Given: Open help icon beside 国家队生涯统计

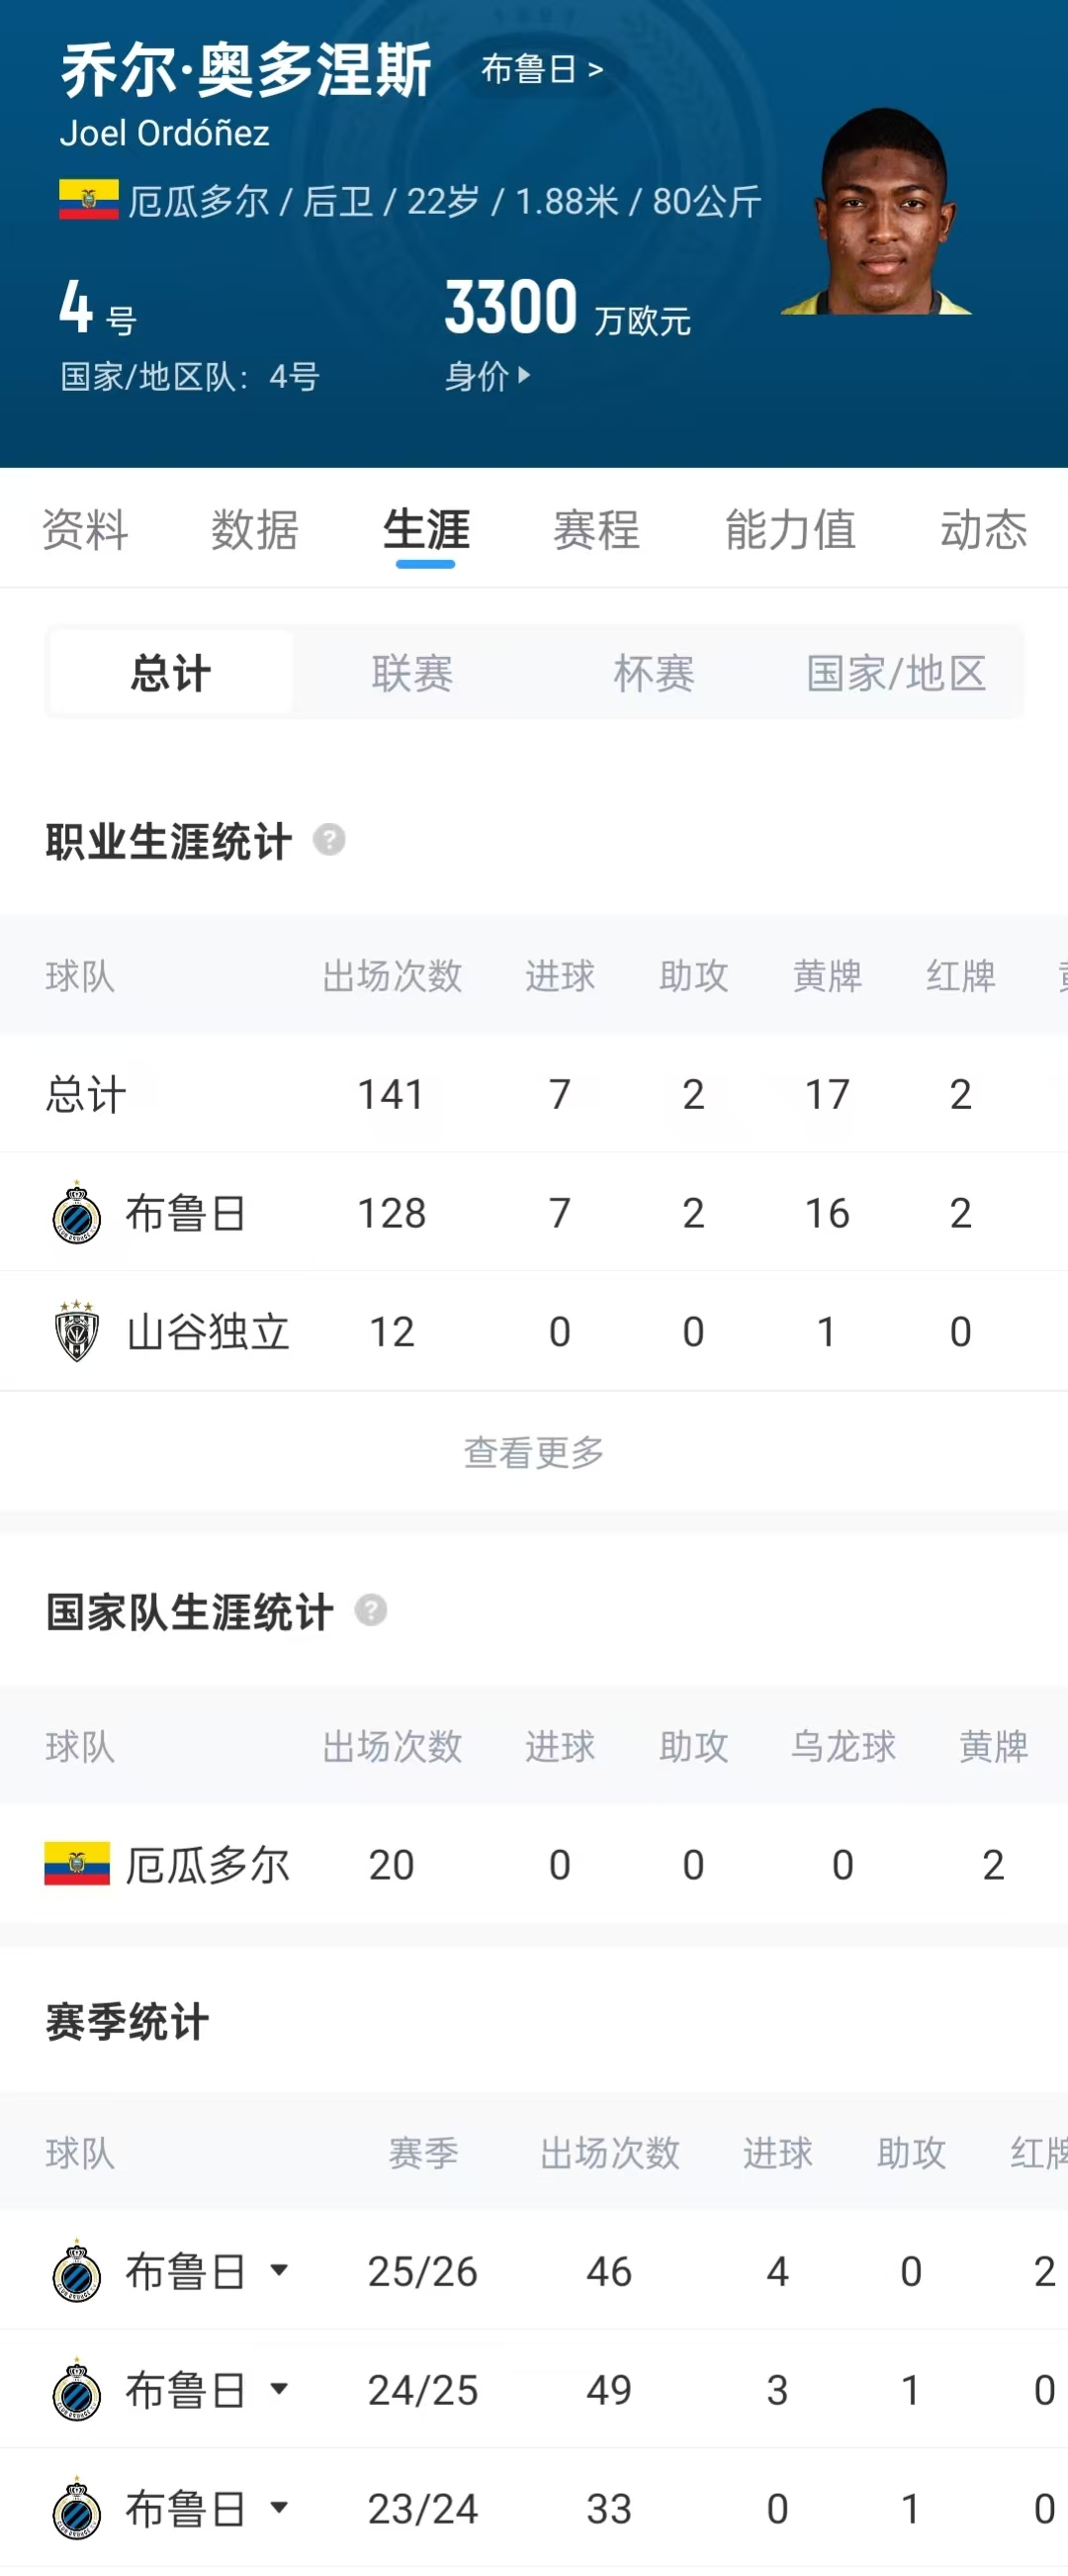Looking at the screenshot, I should click(x=371, y=1611).
